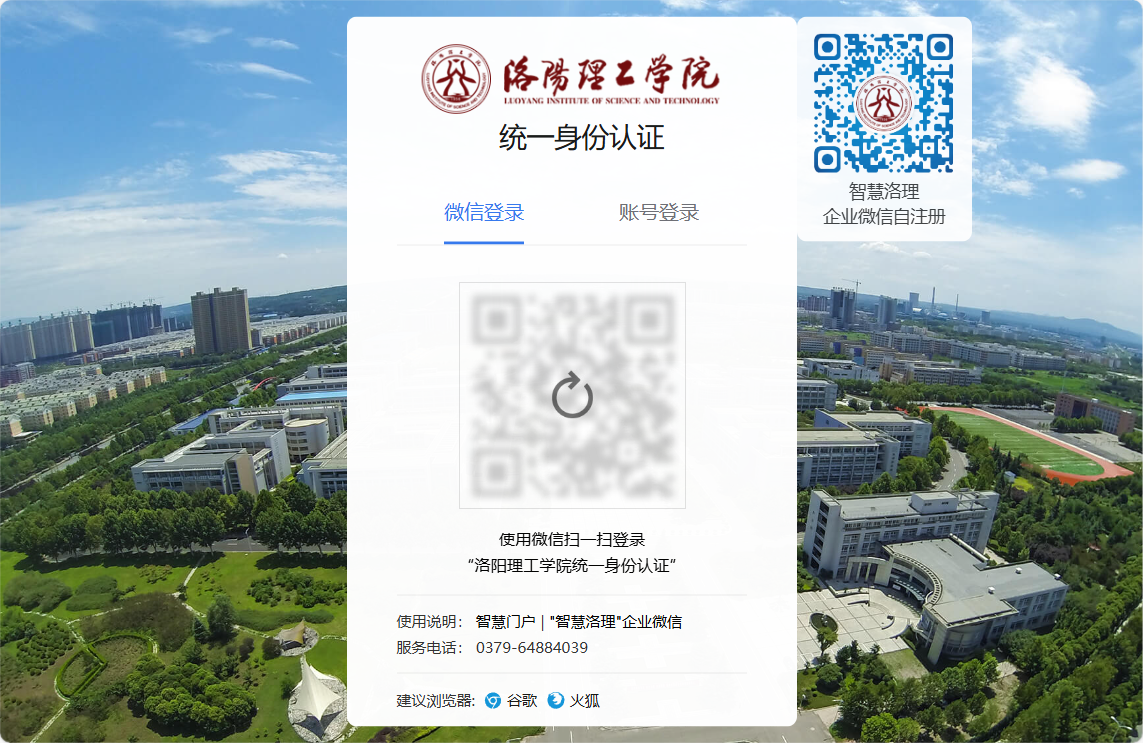
Task: Switch to the 微信登录 tab
Action: point(485,211)
